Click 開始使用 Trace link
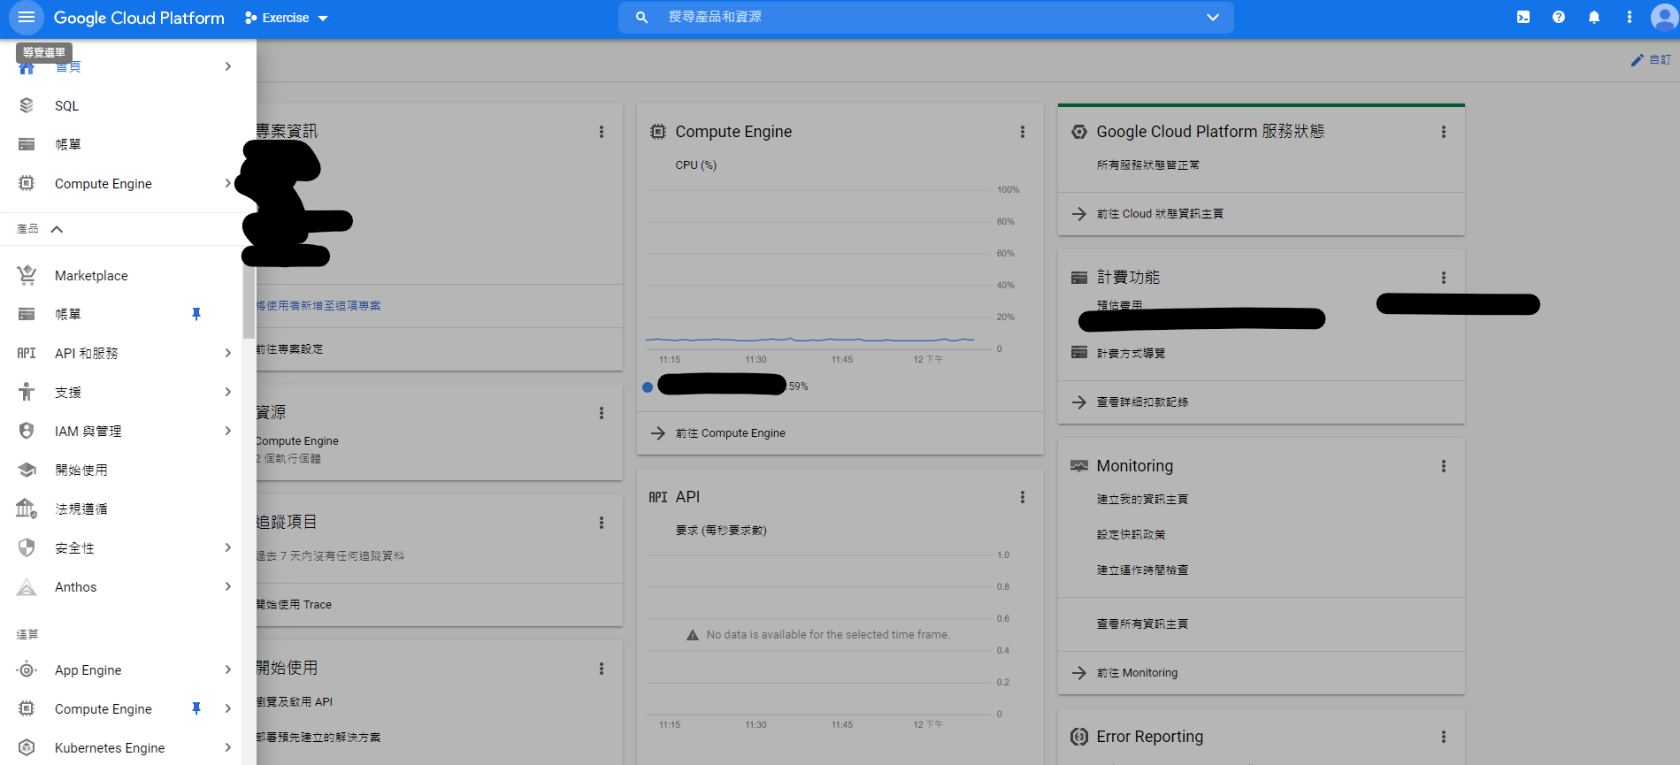This screenshot has height=765, width=1680. click(294, 605)
